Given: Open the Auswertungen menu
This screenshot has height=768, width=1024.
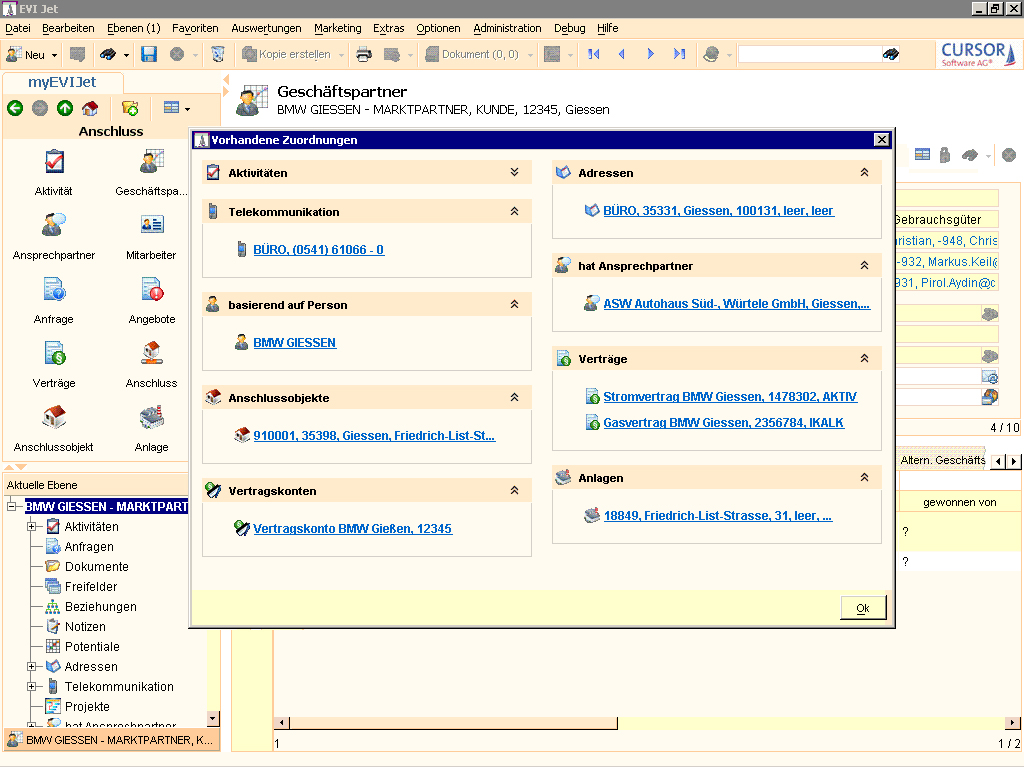Looking at the screenshot, I should (266, 28).
